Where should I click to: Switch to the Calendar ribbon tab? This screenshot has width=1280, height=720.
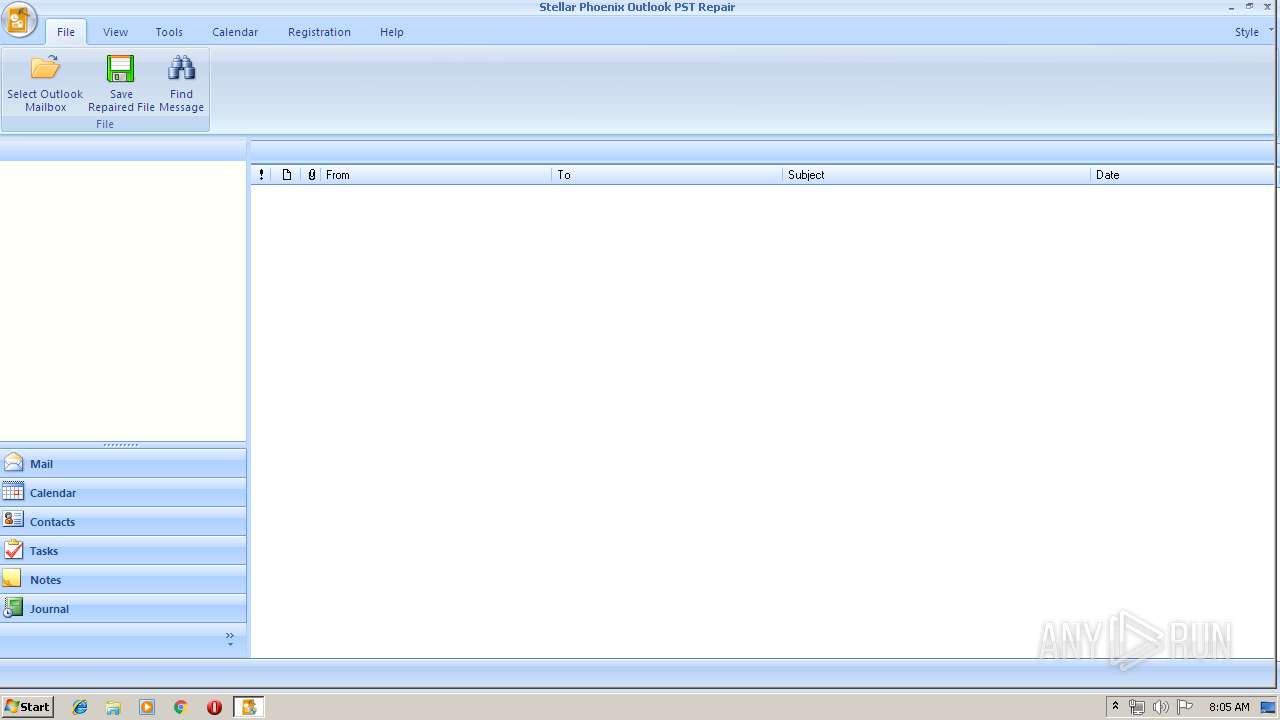(x=235, y=32)
